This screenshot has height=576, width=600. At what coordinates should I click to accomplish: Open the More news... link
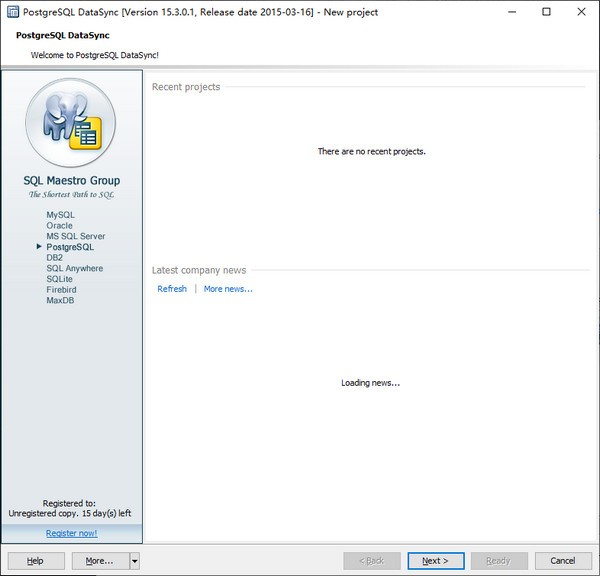228,289
